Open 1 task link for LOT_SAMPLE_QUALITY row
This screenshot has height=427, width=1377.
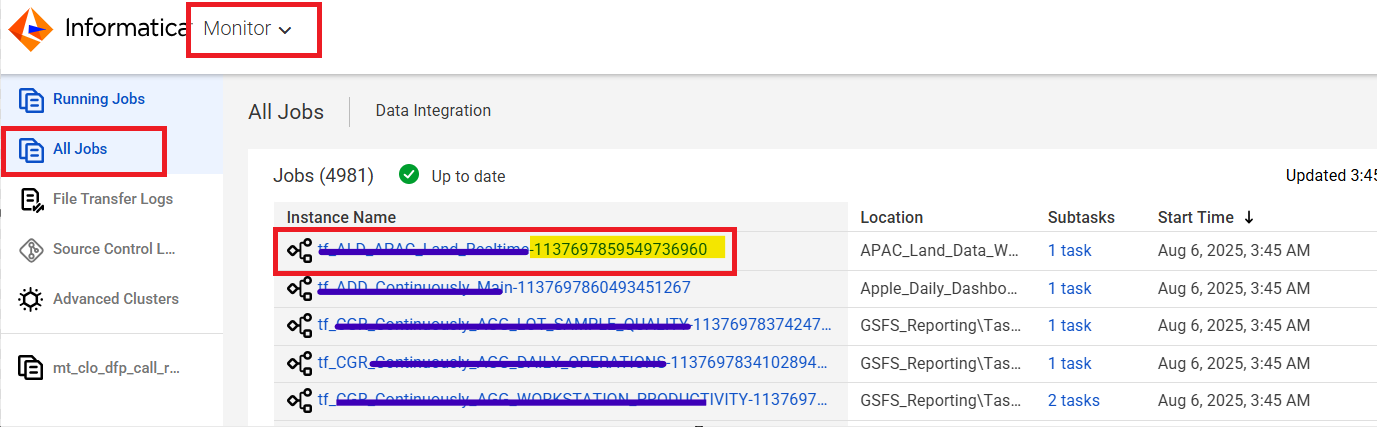point(1069,325)
